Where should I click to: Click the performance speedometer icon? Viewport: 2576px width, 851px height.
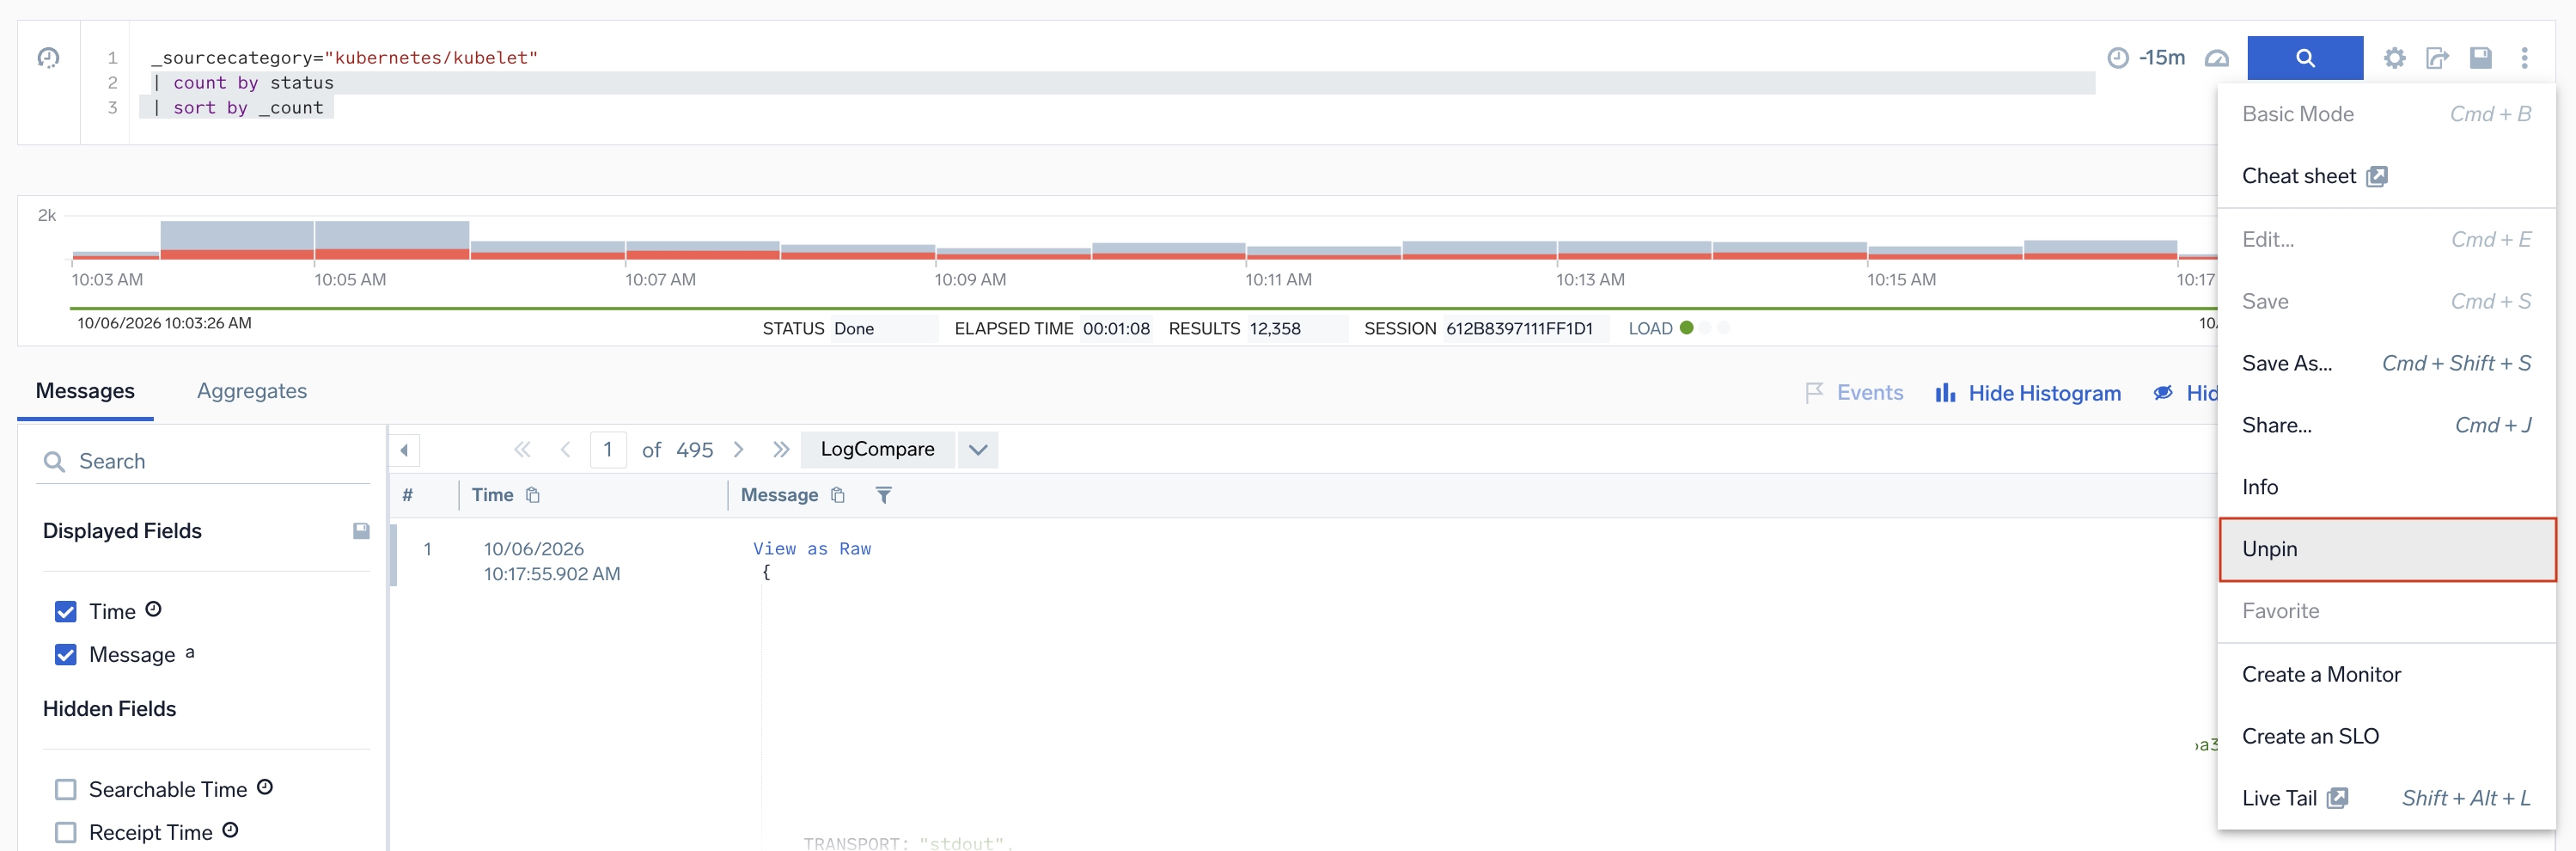(x=2217, y=58)
